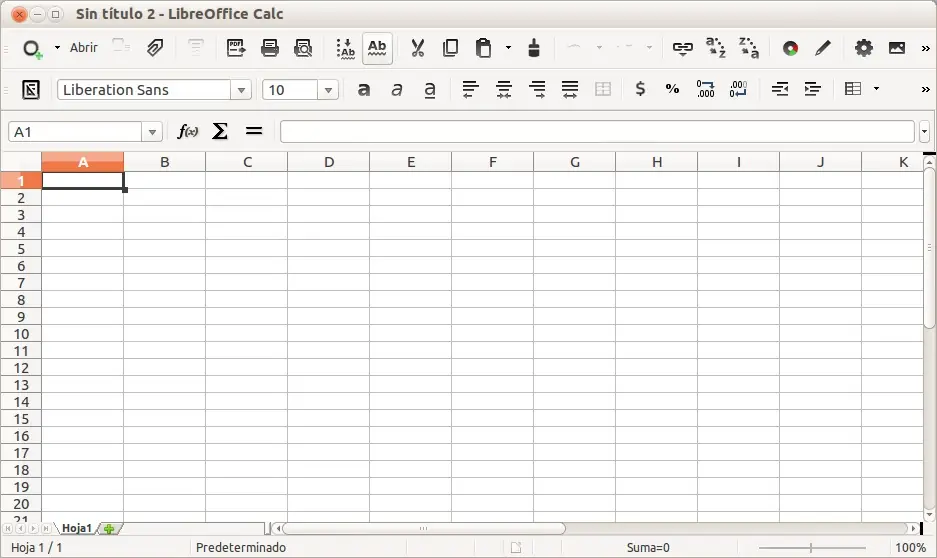Open the Function Wizard
This screenshot has width=937, height=558.
pos(188,131)
